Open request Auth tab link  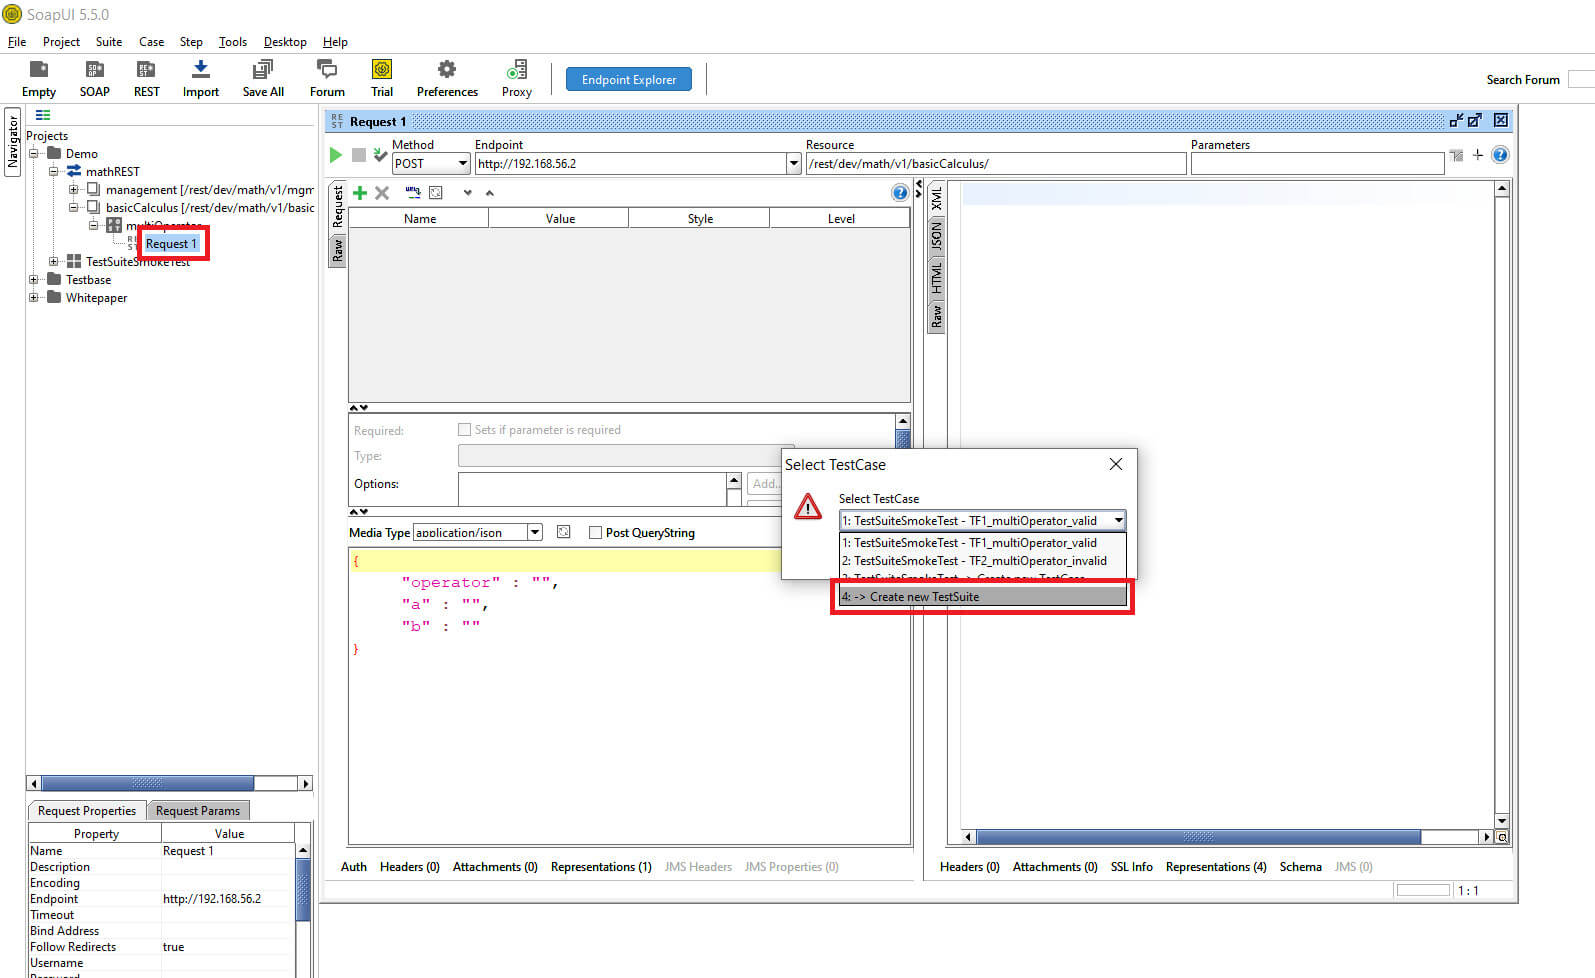click(354, 867)
